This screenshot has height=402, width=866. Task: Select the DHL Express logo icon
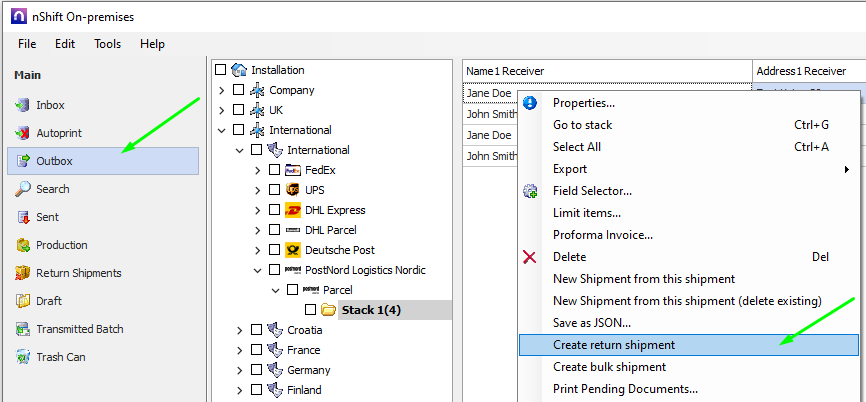click(293, 210)
